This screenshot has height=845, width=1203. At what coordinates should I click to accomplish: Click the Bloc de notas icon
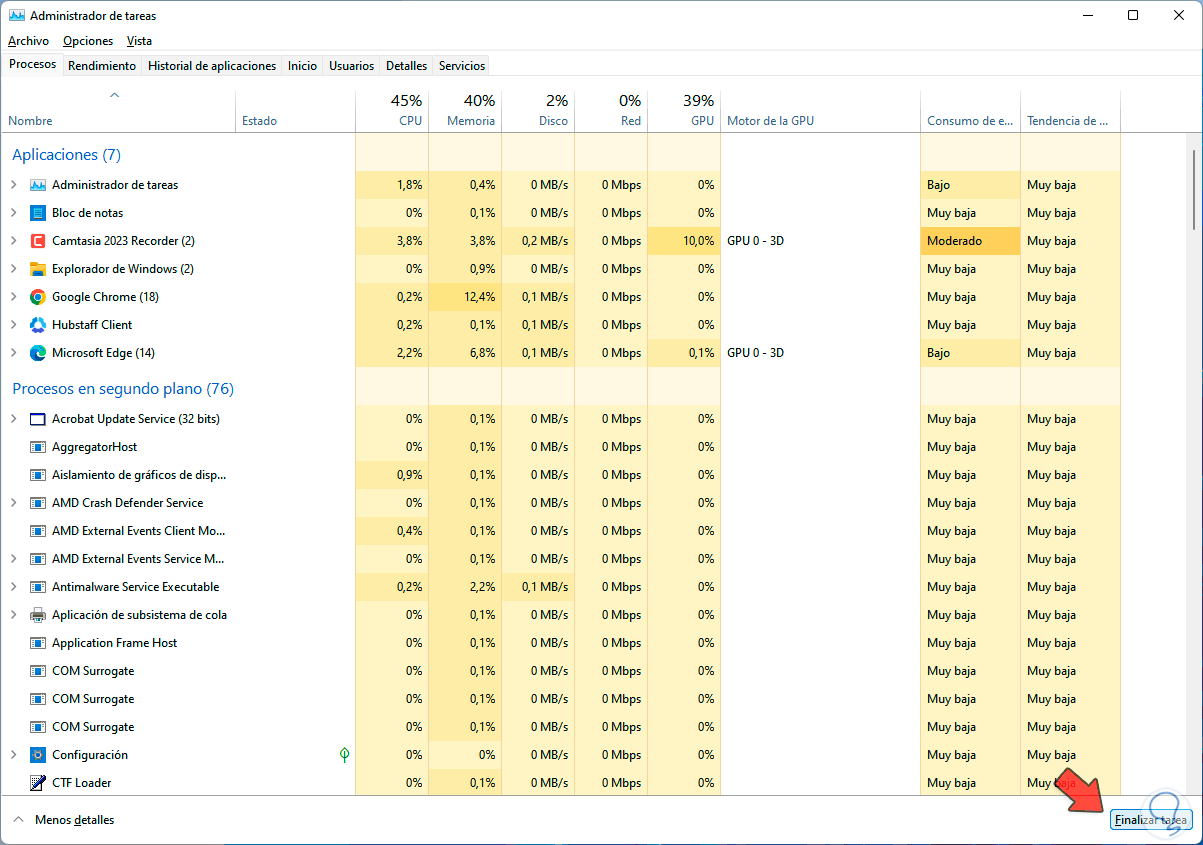pyautogui.click(x=38, y=213)
